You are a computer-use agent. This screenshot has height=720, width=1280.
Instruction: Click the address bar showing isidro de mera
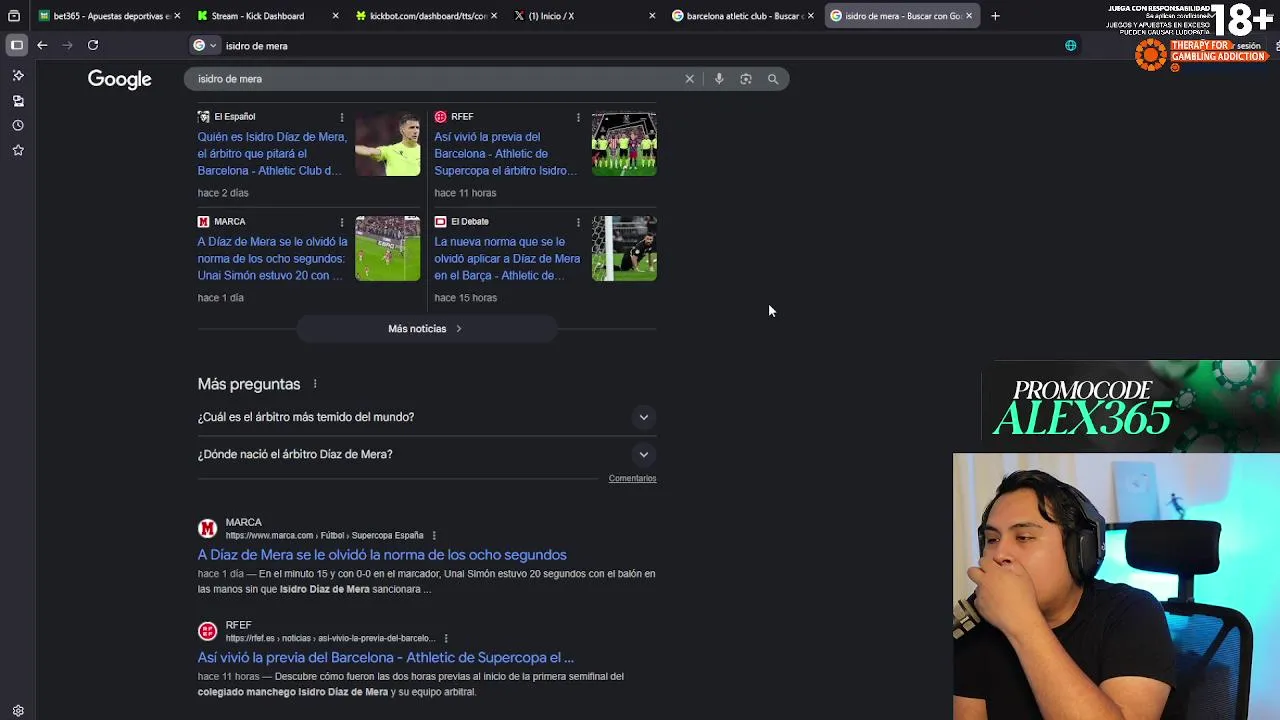tap(640, 46)
